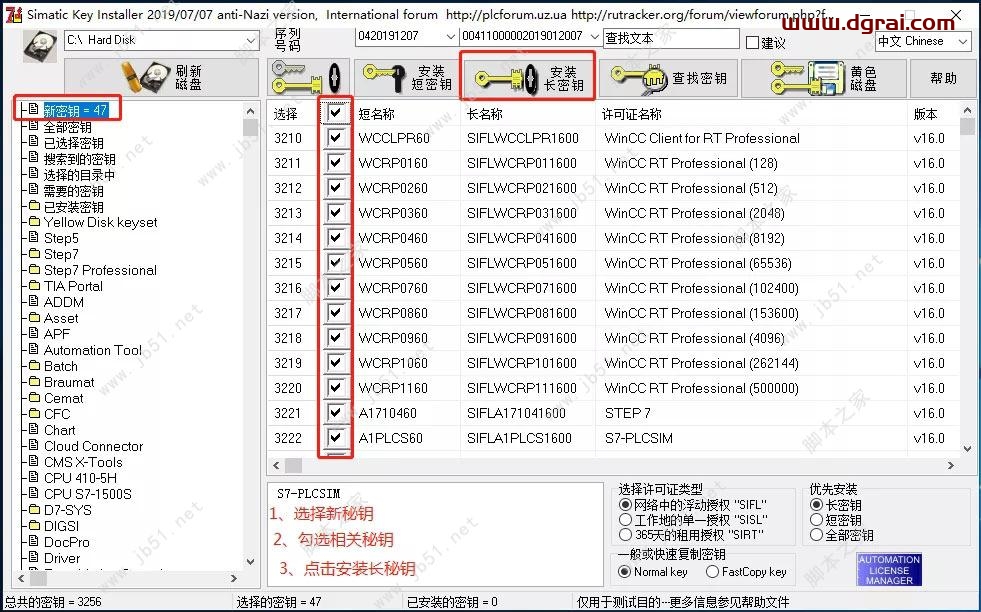981x612 pixels.
Task: Click the hard disk drive icon
Action: click(x=39, y=46)
